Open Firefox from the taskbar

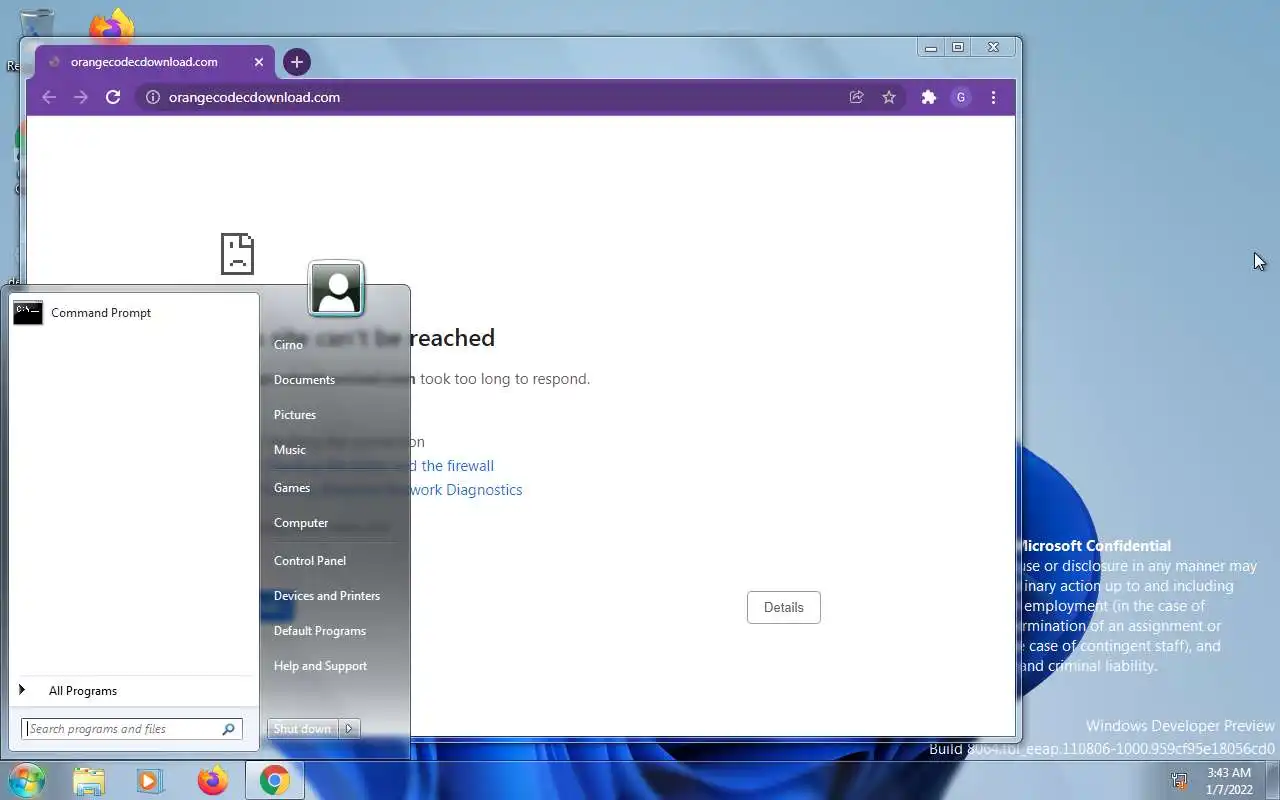tap(212, 780)
